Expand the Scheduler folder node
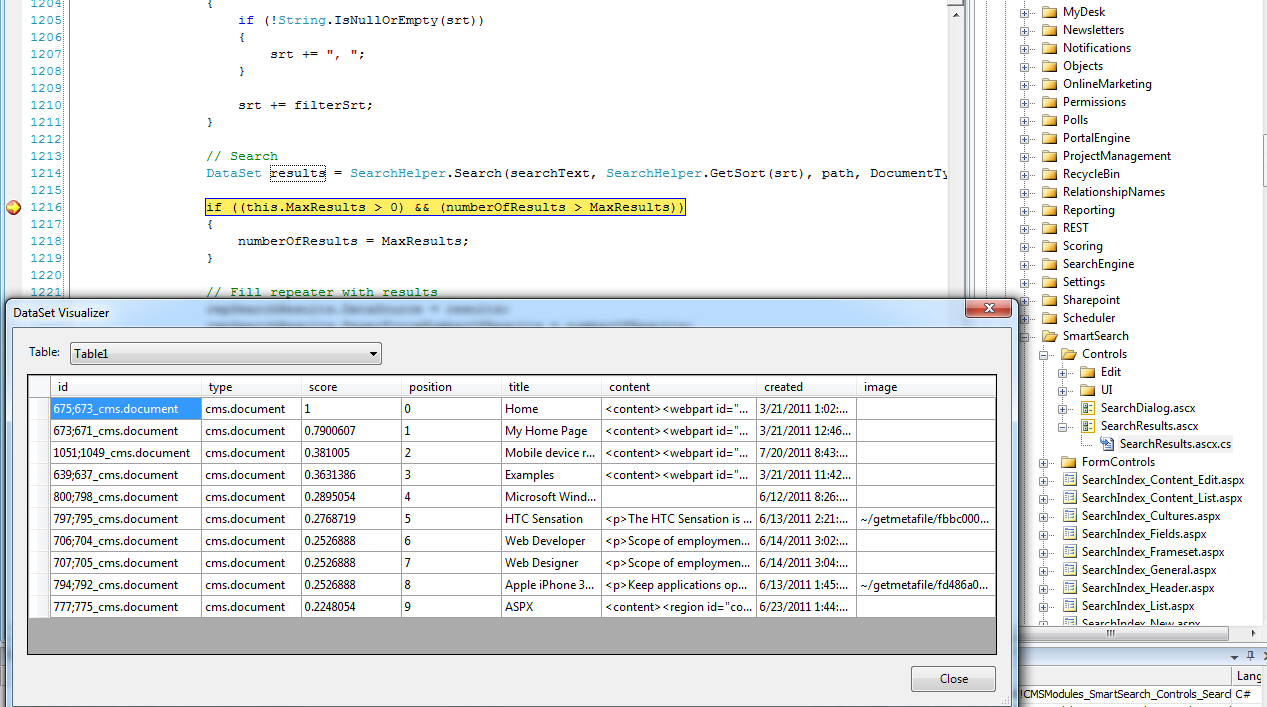Screen dimensions: 1267x707 pos(1025,317)
